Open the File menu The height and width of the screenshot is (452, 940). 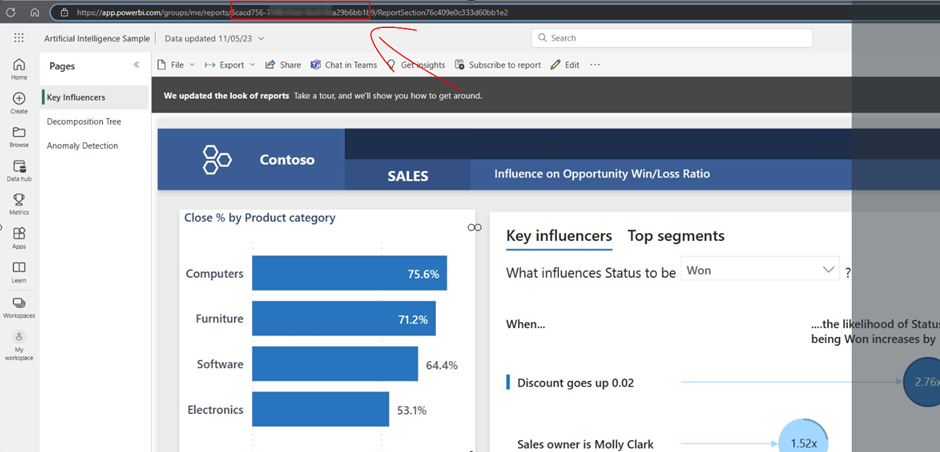coord(175,65)
